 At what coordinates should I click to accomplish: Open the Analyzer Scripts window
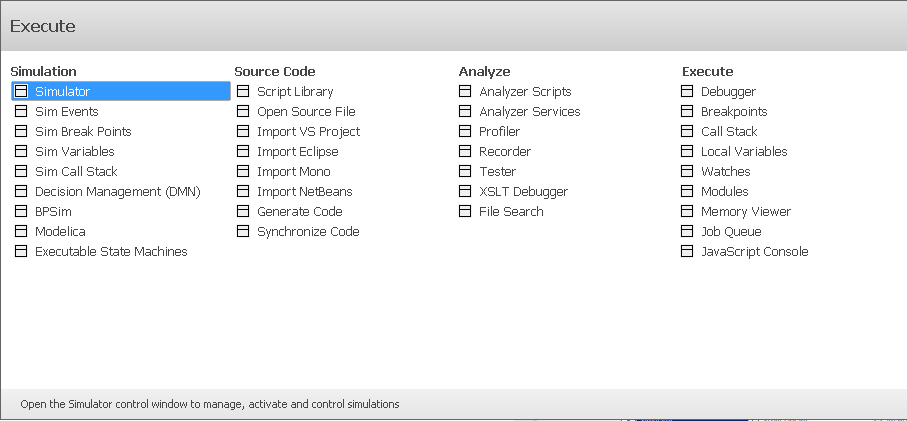click(525, 92)
